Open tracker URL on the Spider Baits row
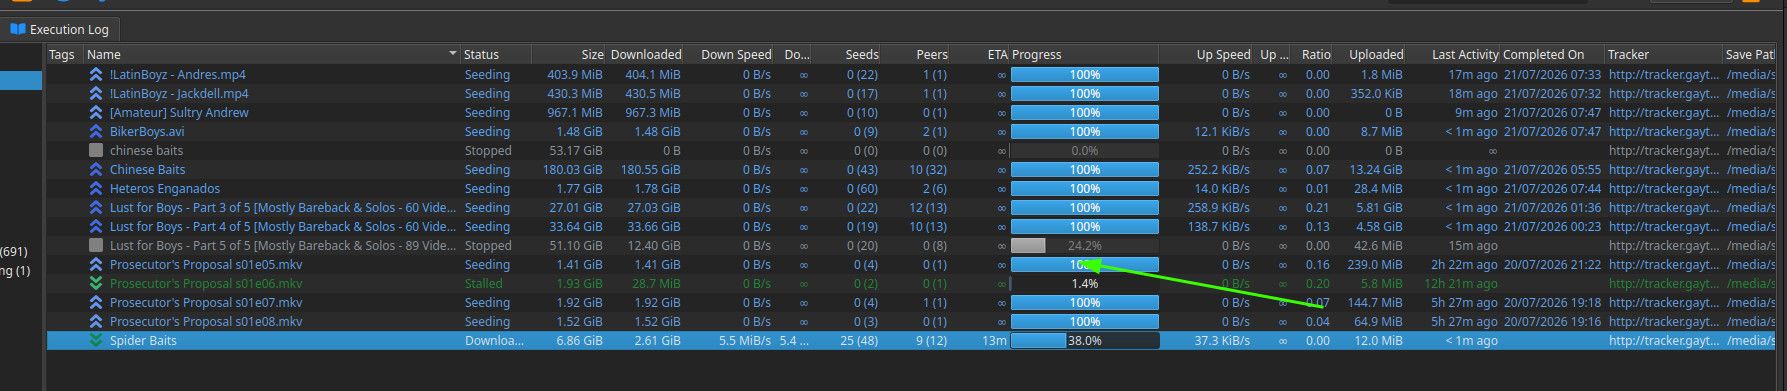 (1664, 340)
